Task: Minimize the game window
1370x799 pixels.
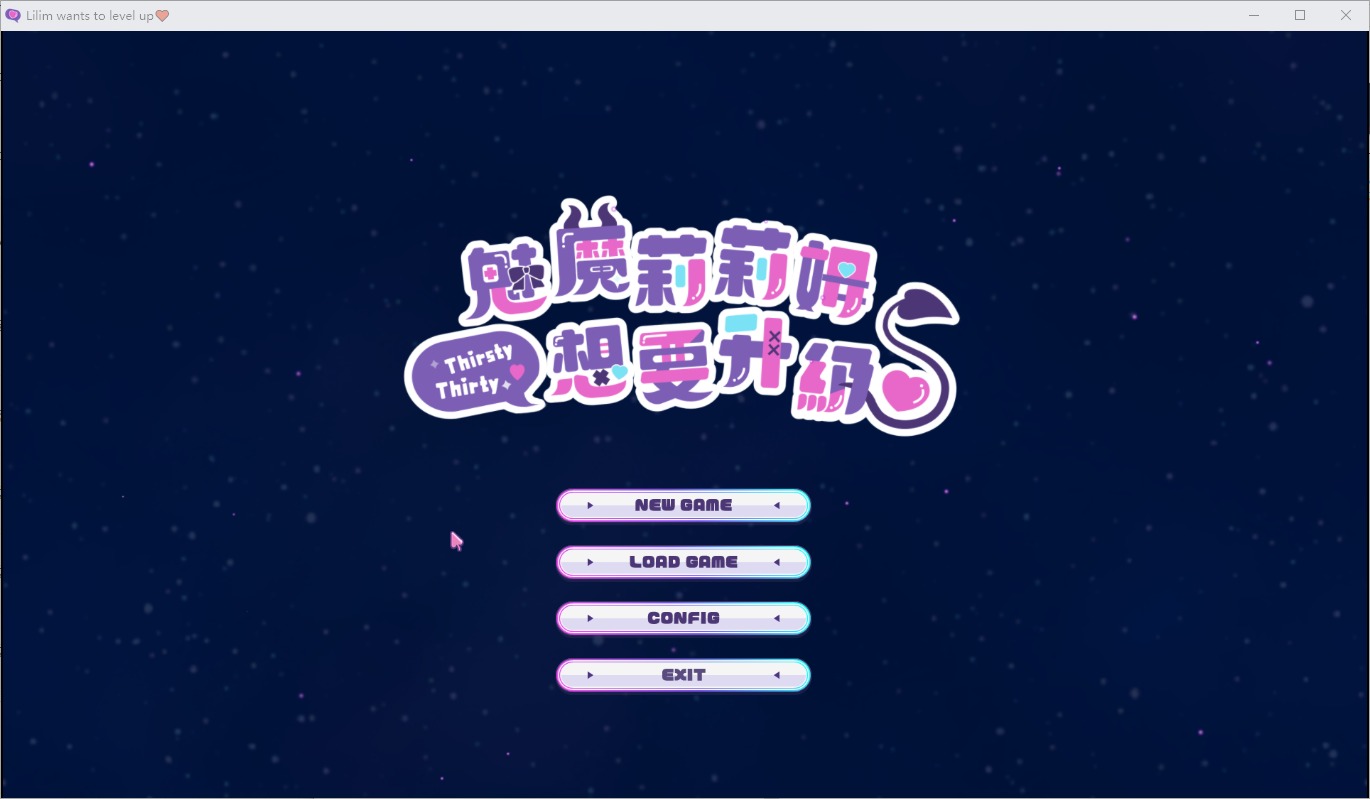Action: point(1254,15)
